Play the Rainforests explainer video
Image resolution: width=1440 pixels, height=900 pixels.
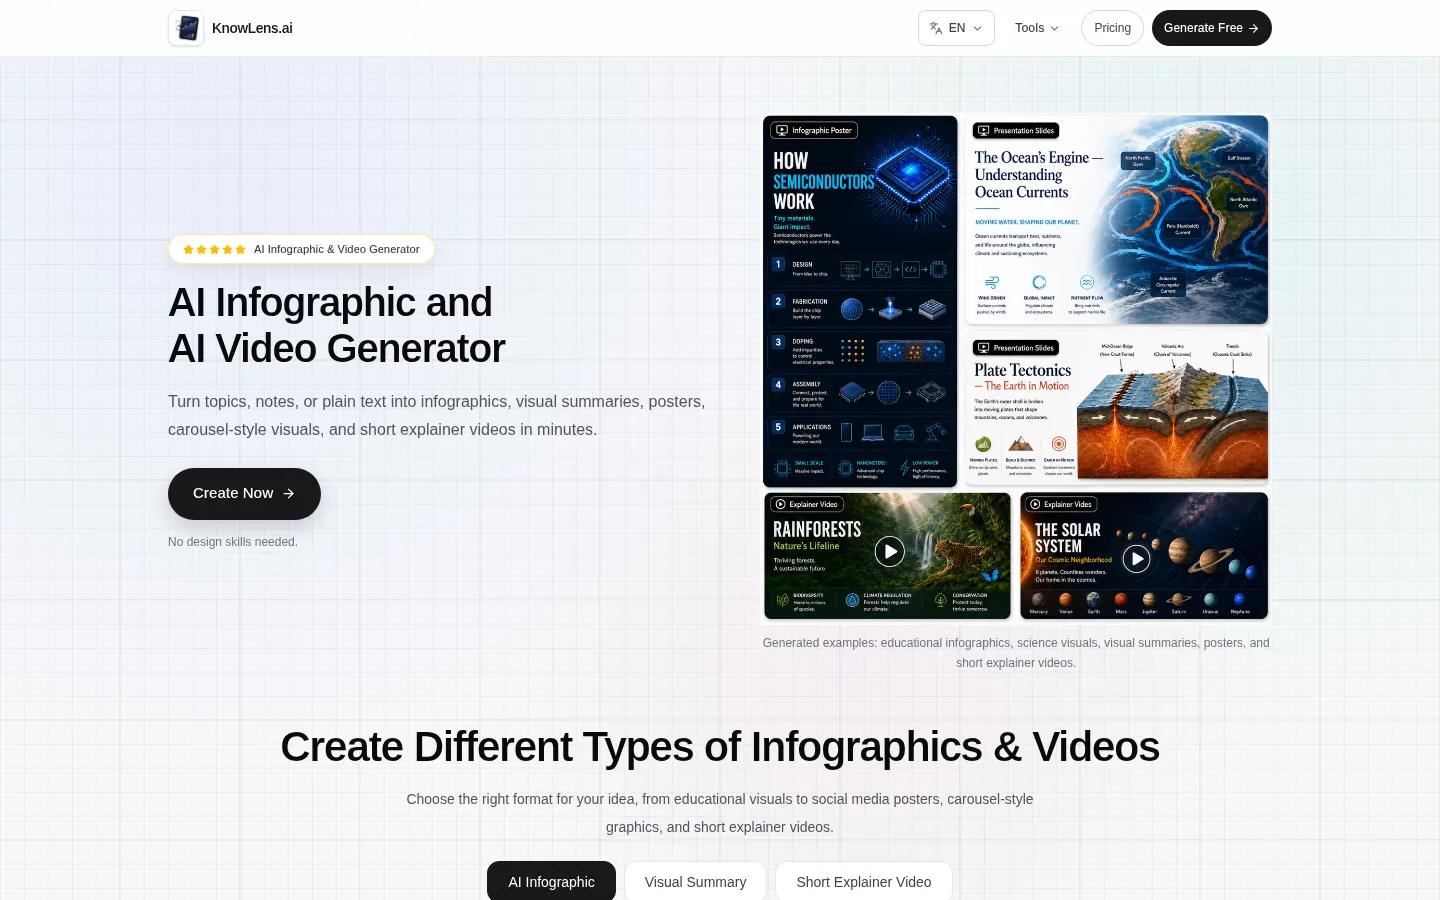(x=889, y=551)
